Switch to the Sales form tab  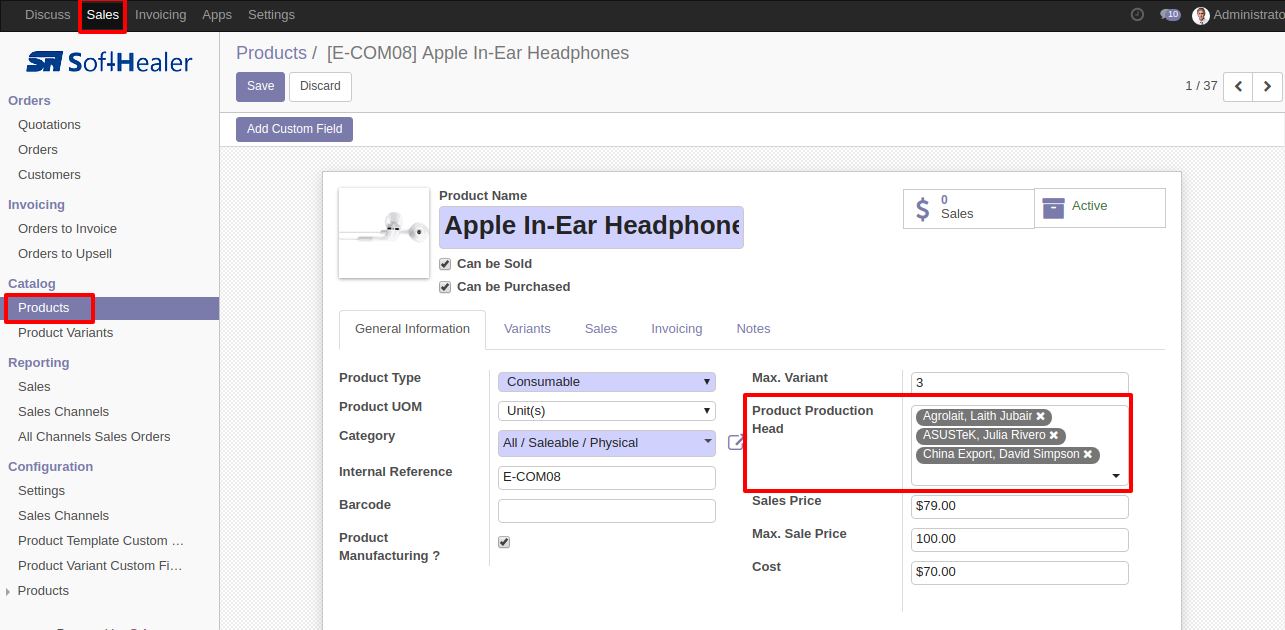601,329
